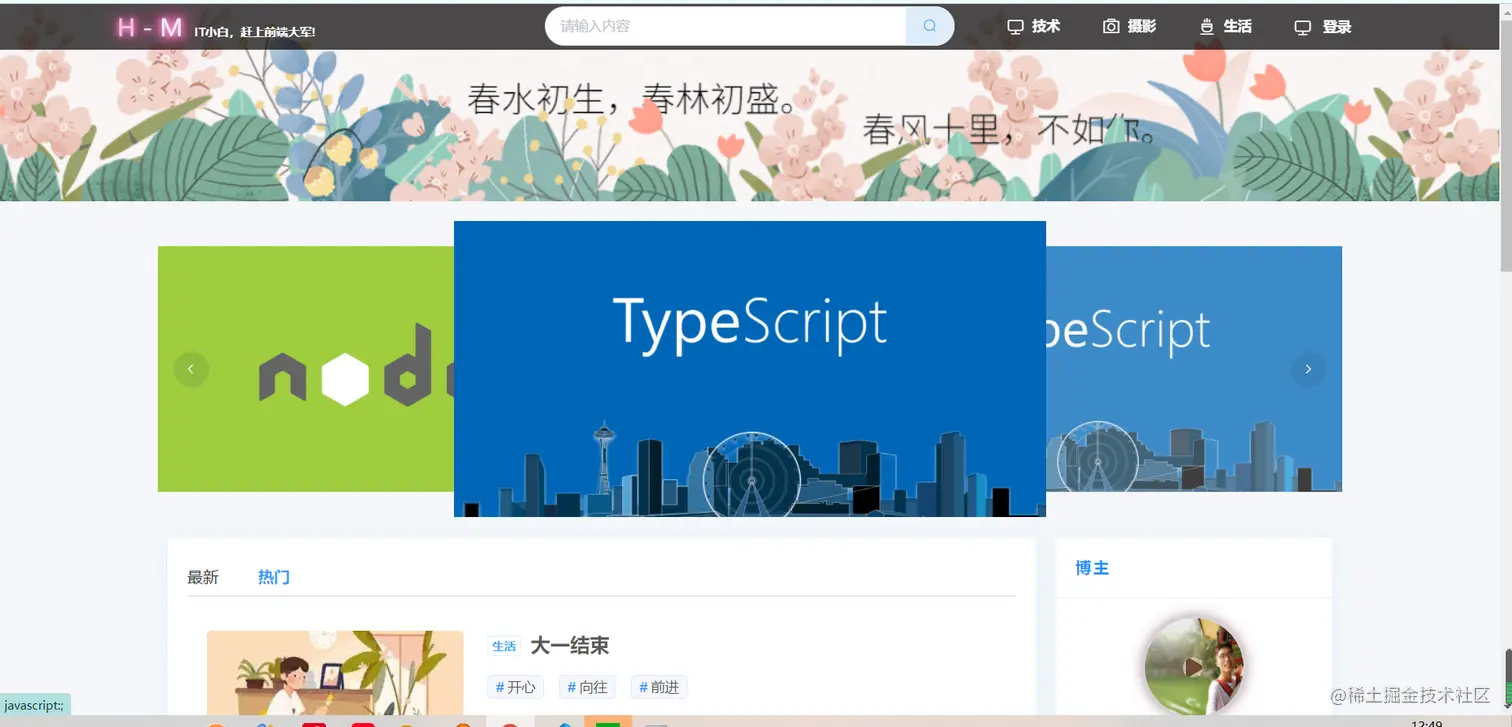
Task: Show previous carousel slide with left arrow
Action: pos(191,369)
